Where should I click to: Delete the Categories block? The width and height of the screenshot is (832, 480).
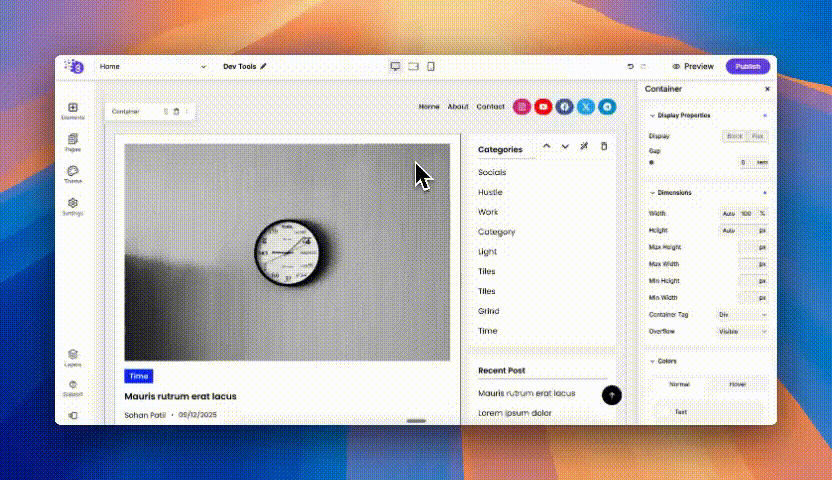point(604,146)
